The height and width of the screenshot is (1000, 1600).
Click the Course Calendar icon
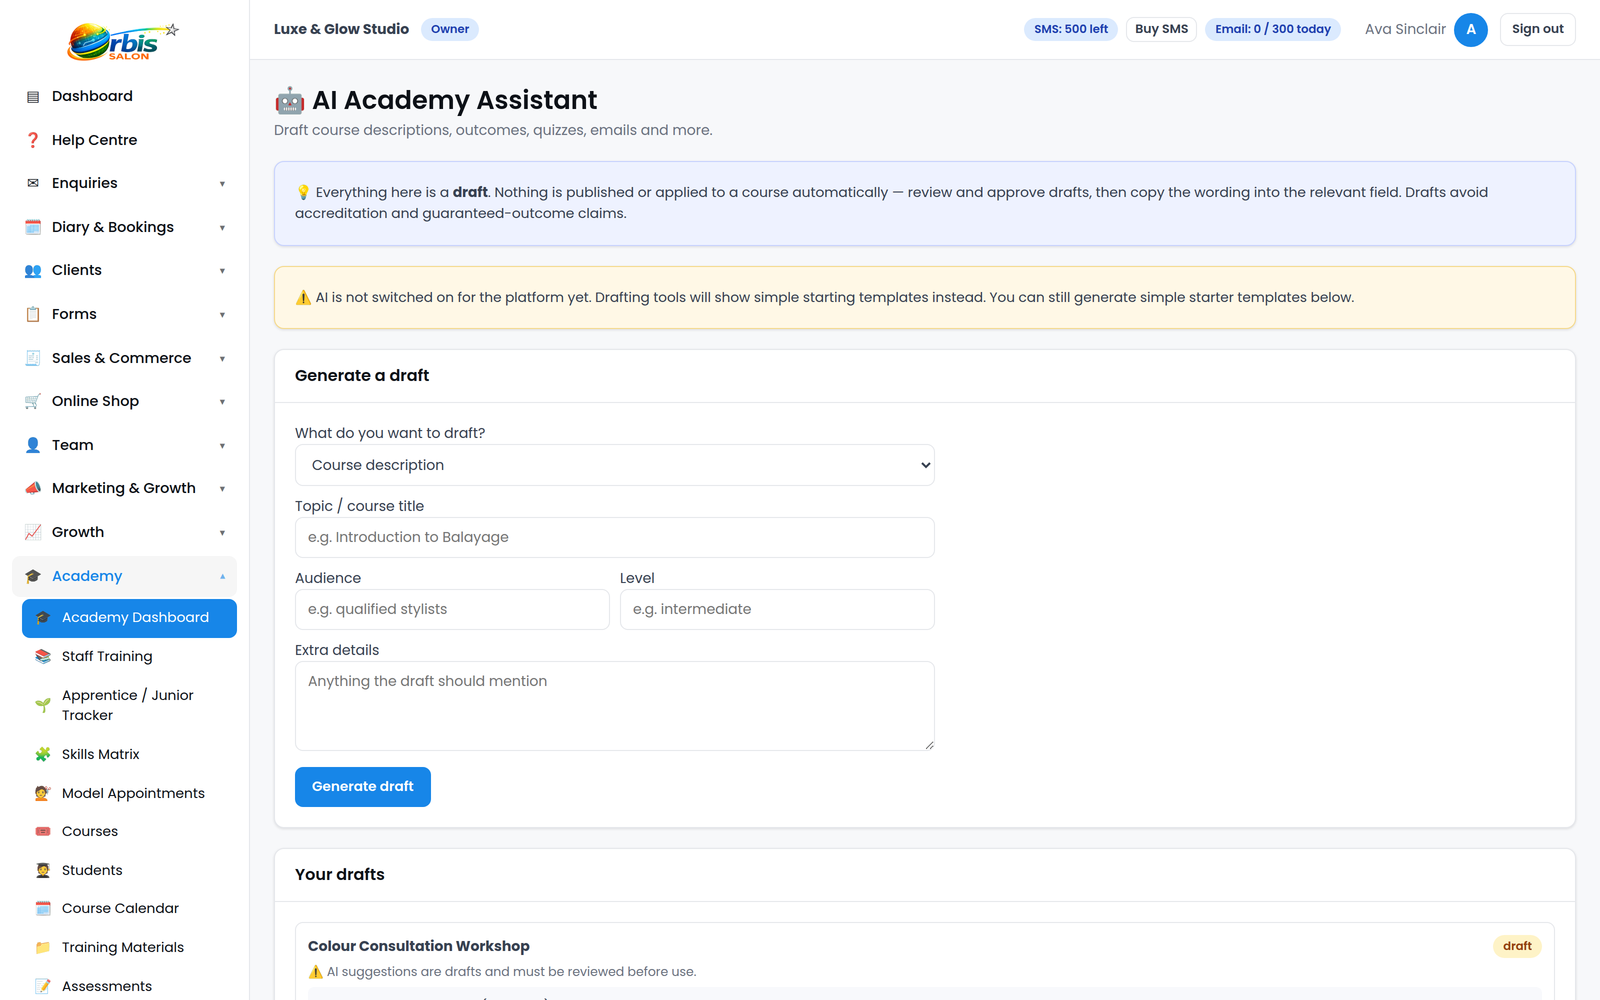(43, 908)
